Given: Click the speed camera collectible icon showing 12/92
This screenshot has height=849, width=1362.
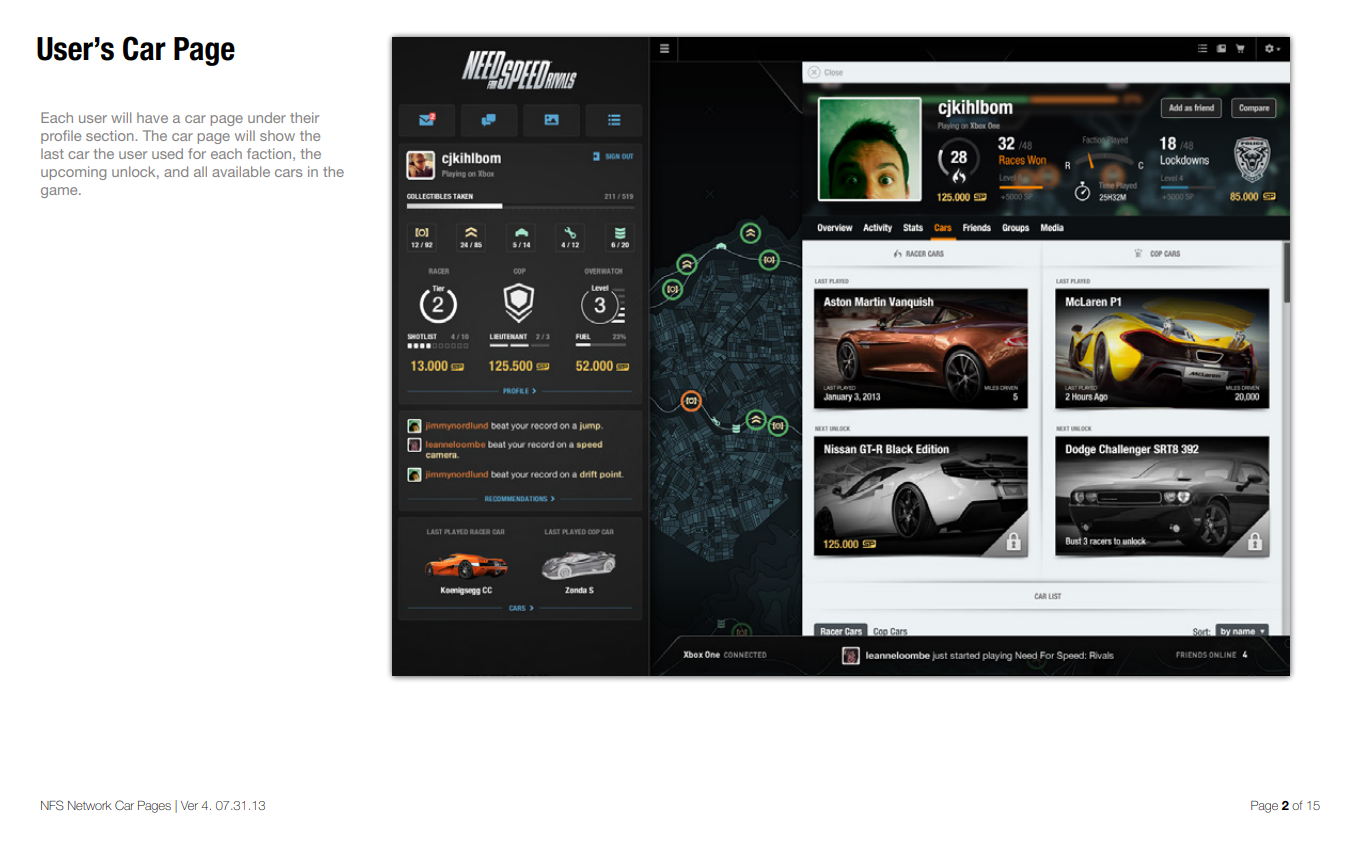Looking at the screenshot, I should click(x=422, y=236).
